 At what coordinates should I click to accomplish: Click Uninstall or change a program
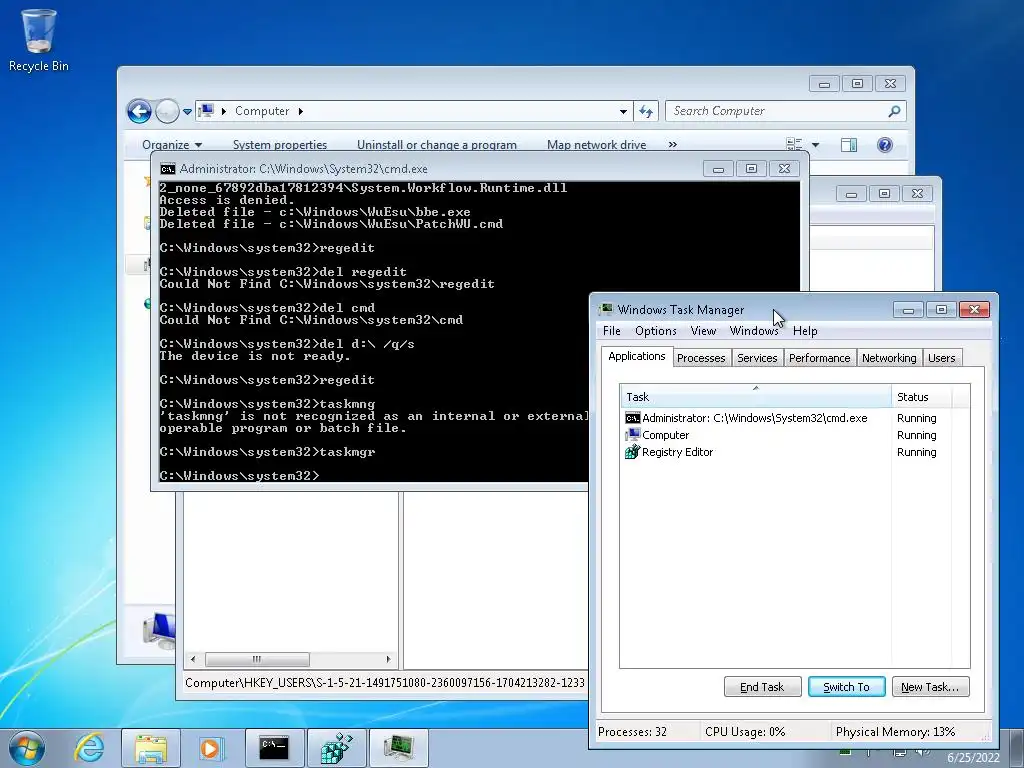[x=436, y=144]
